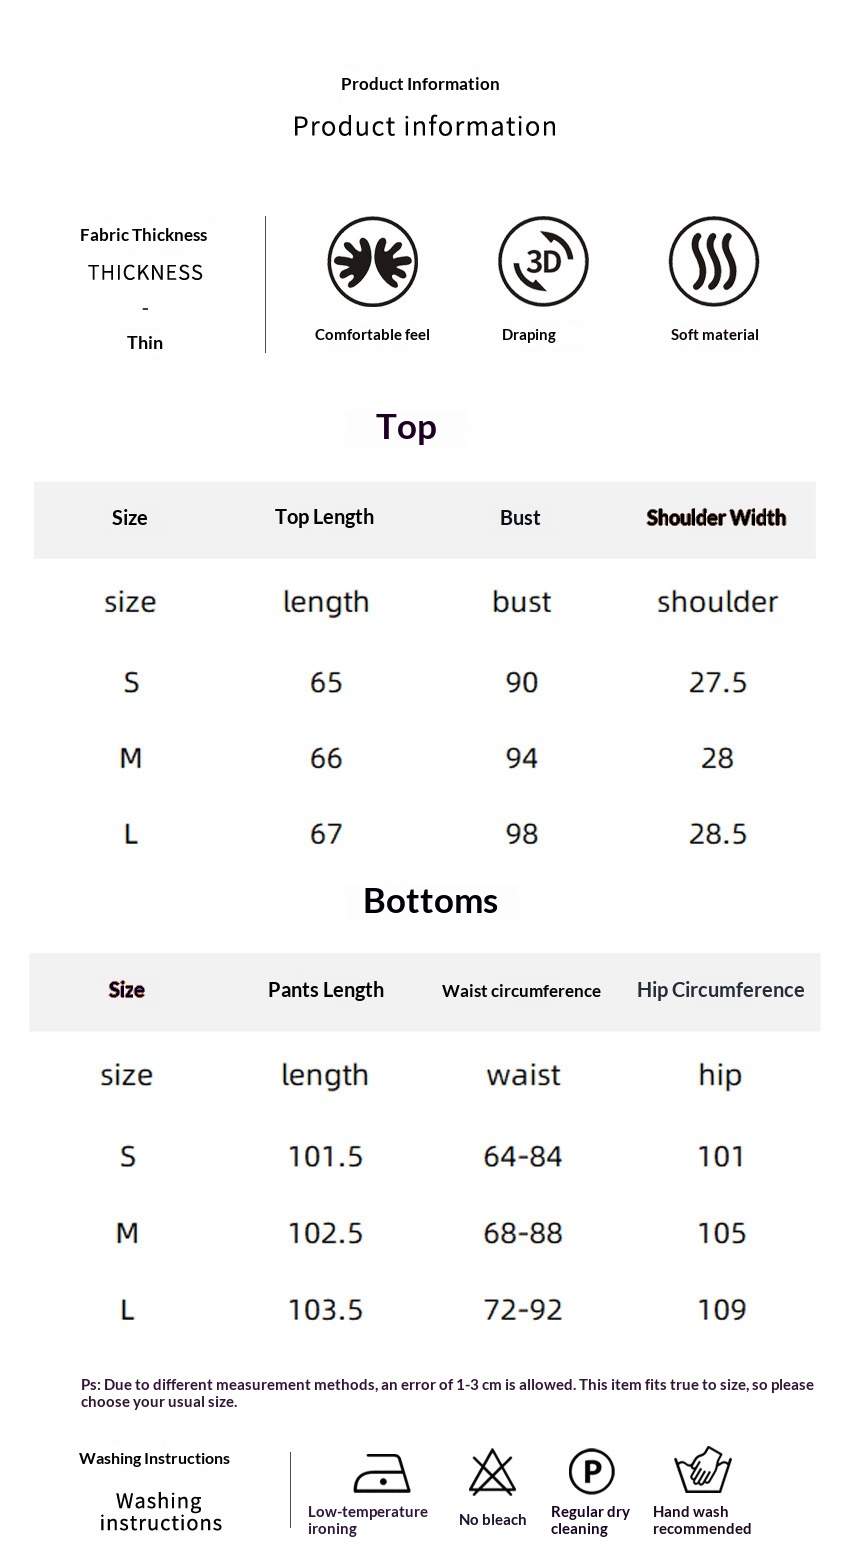Click the Washing Instructions label
This screenshot has width=850, height=1568.
154,1459
